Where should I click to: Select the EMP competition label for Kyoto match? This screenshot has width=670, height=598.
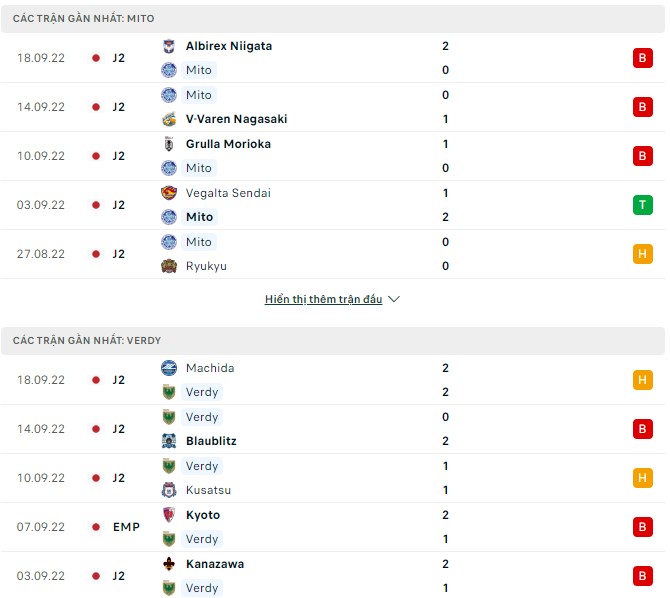pos(126,527)
